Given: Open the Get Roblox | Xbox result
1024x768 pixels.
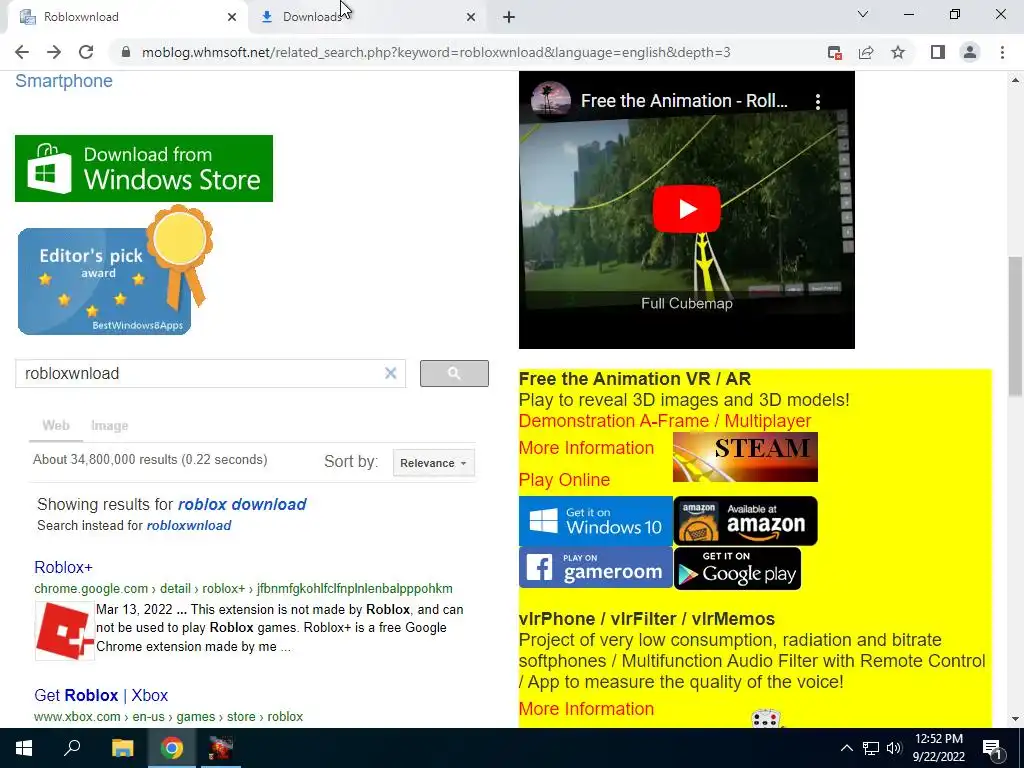Looking at the screenshot, I should point(101,695).
